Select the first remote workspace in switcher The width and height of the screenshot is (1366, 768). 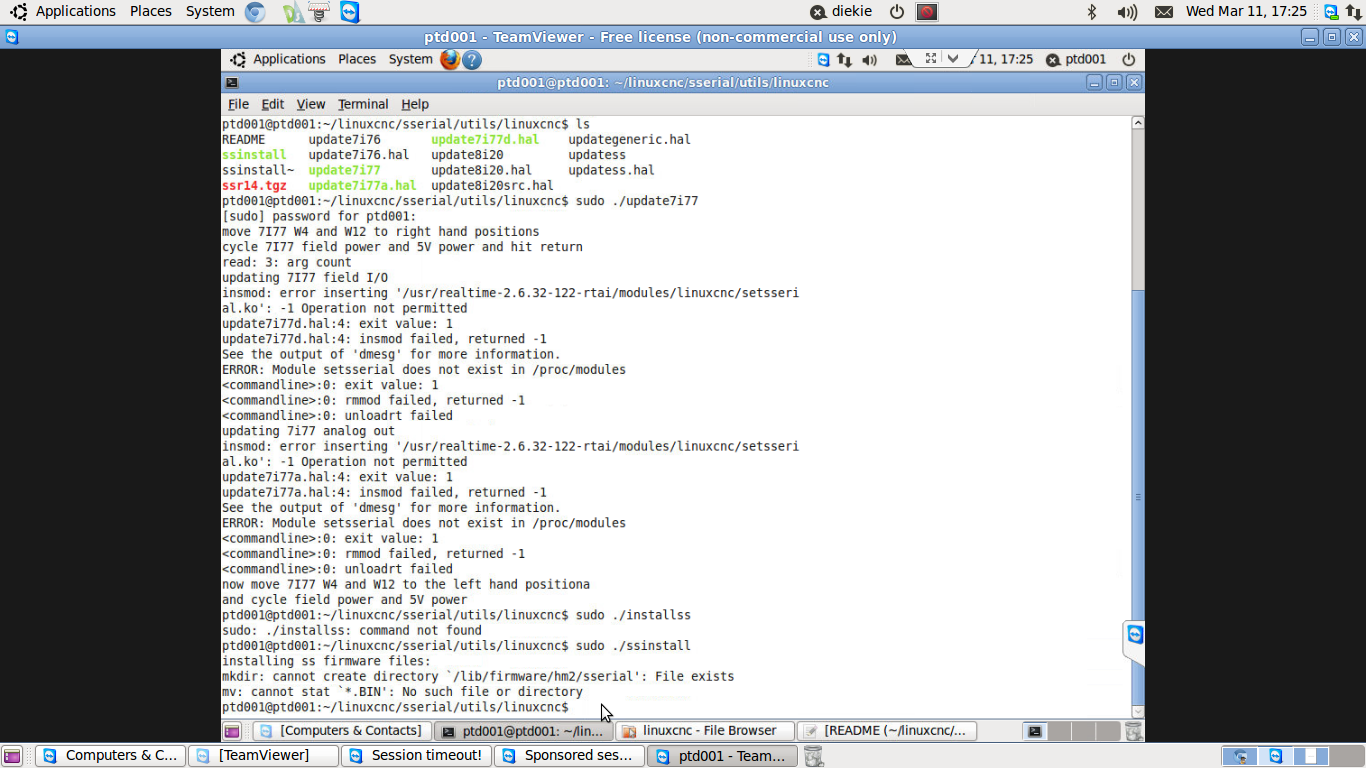tap(1035, 731)
